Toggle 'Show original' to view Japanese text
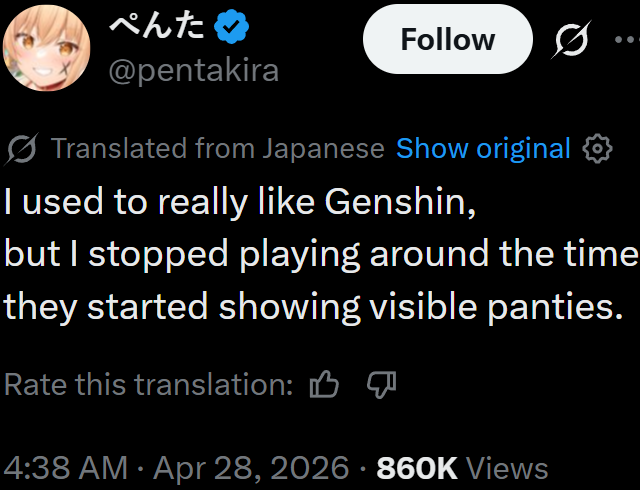The image size is (640, 490). tap(483, 149)
